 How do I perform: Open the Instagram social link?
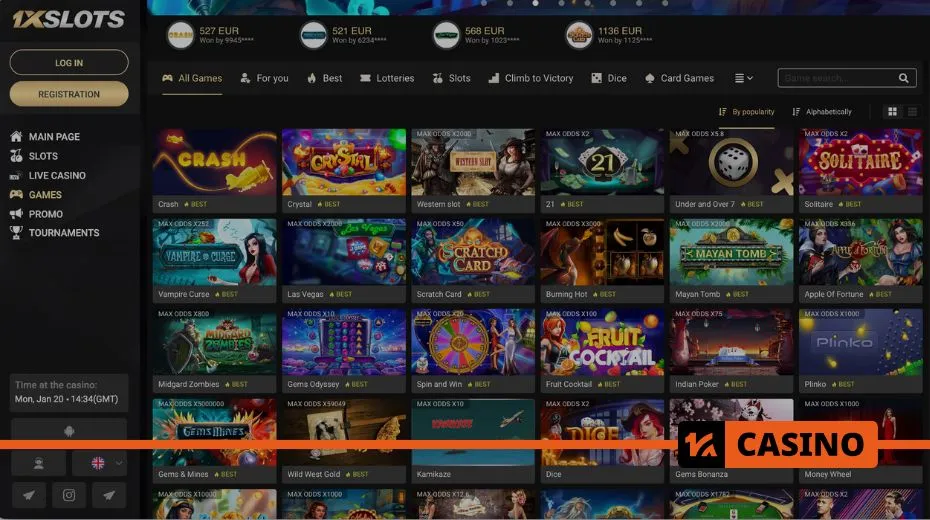click(x=69, y=495)
